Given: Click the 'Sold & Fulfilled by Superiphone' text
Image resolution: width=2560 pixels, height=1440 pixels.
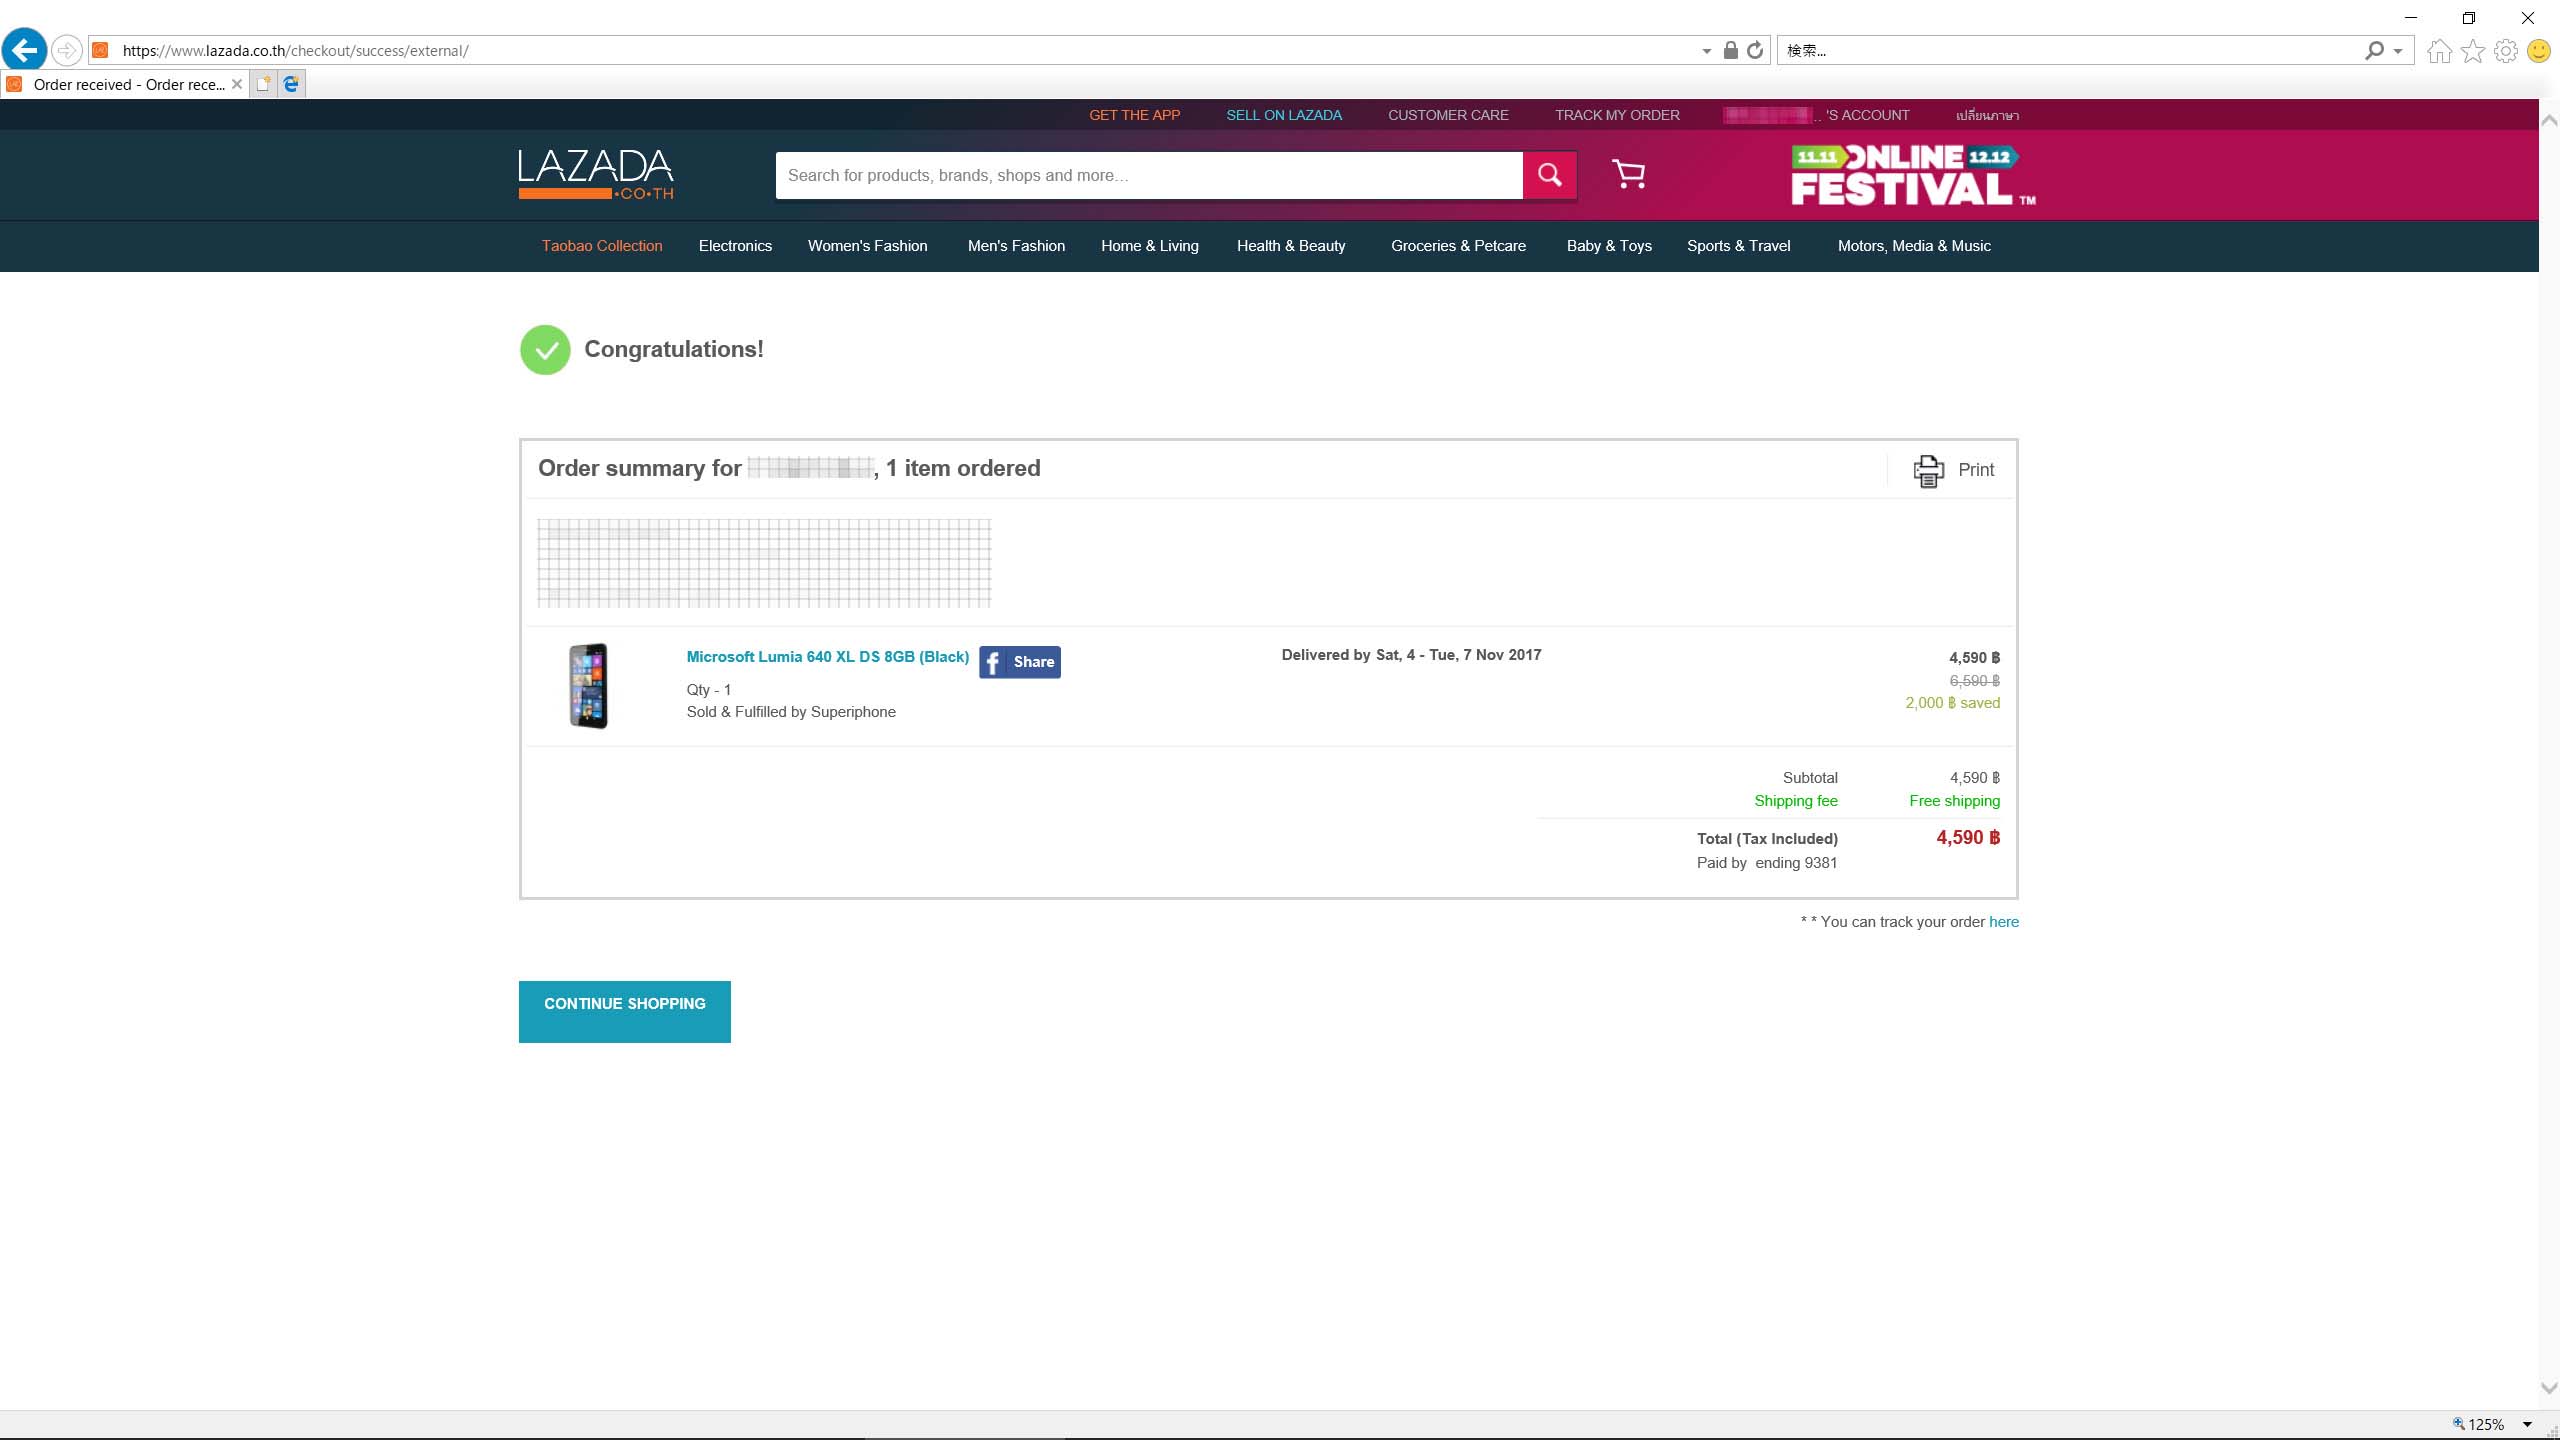Looking at the screenshot, I should tap(791, 712).
